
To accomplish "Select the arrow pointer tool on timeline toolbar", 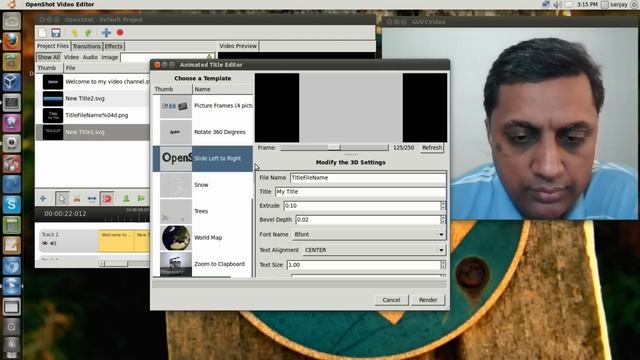I will (62, 199).
